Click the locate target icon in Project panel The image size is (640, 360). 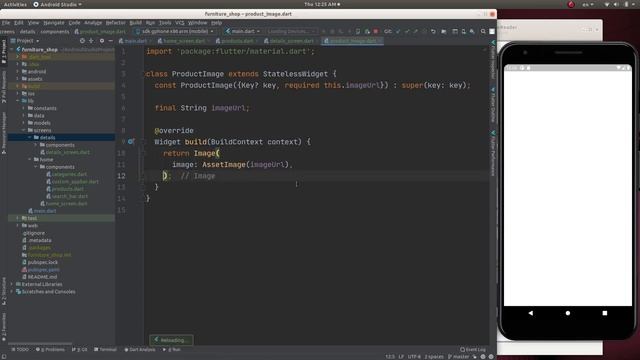(82, 41)
